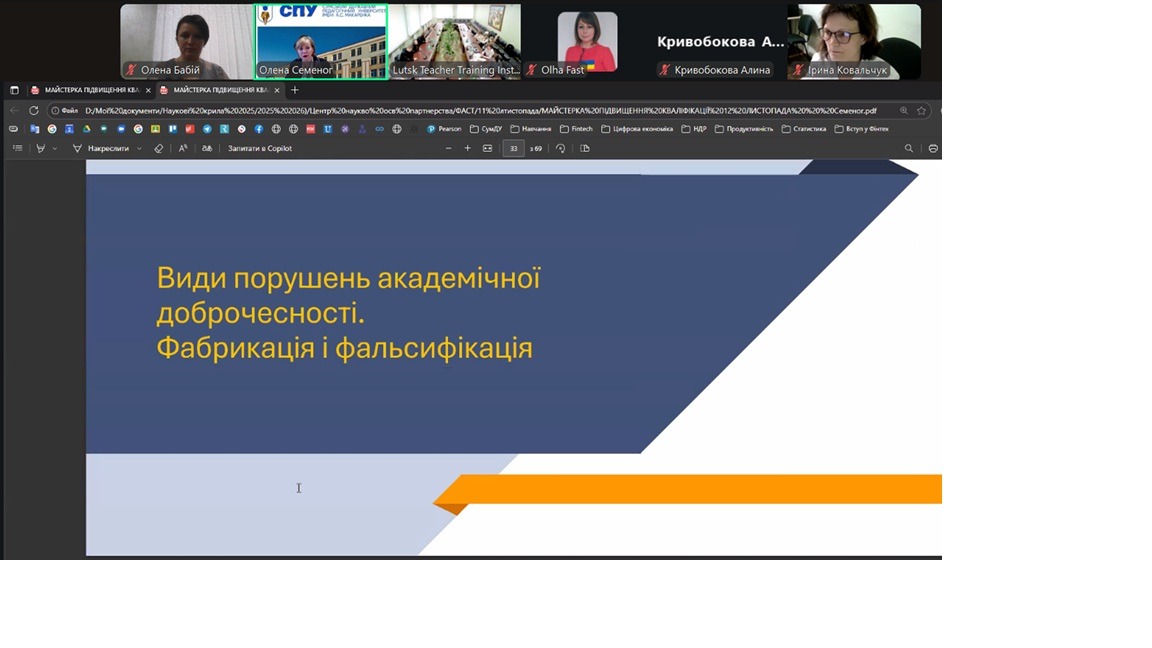Reload the page with the refresh icon
Screen dimensions: 1152x648
pyautogui.click(x=34, y=111)
